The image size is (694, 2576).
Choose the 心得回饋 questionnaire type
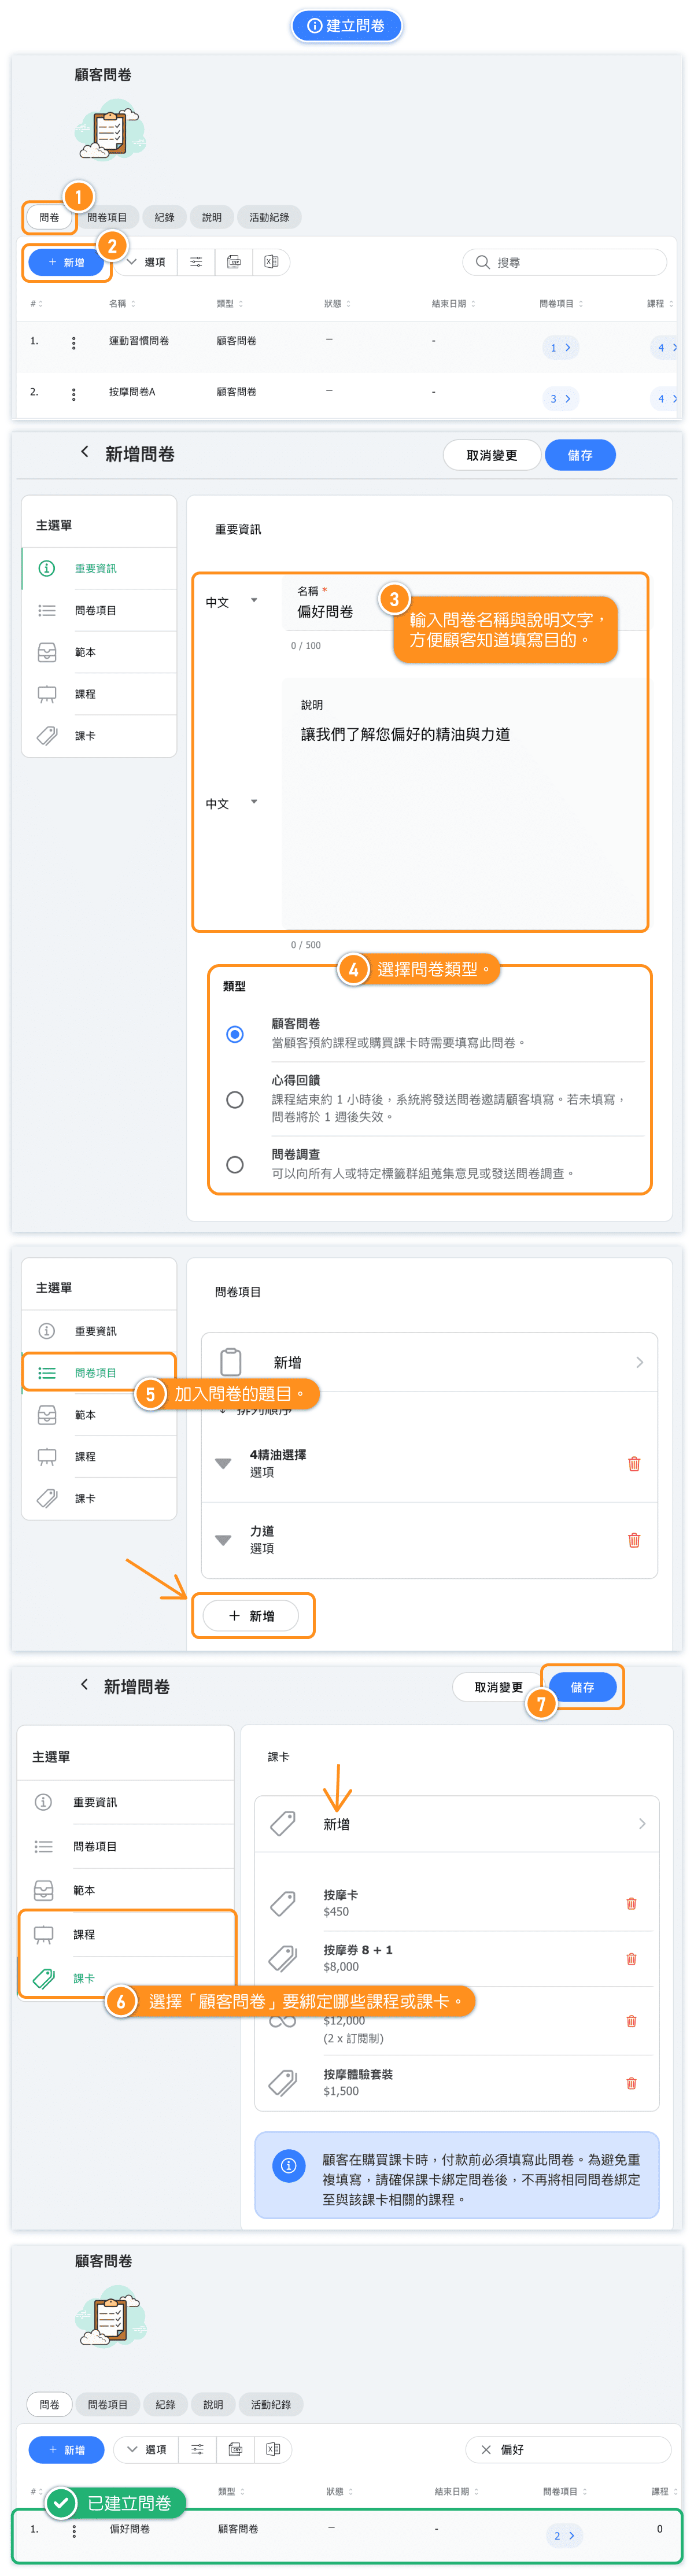pos(235,1099)
